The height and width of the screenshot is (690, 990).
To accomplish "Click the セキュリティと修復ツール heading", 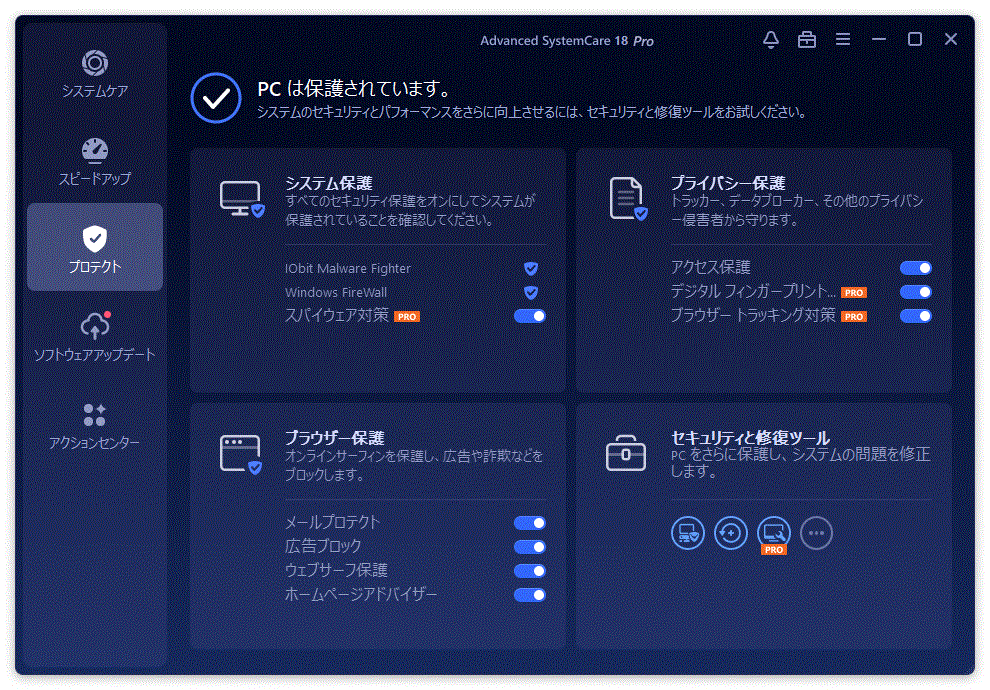I will tap(751, 438).
